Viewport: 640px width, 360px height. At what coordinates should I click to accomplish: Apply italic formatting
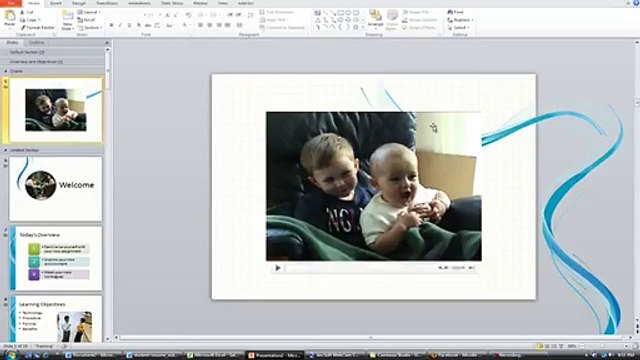click(x=120, y=25)
